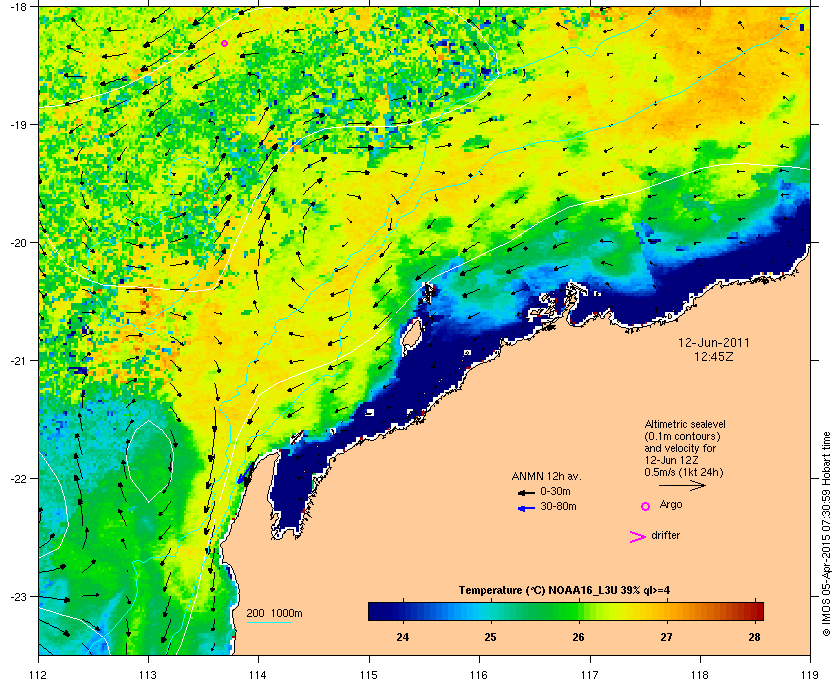Viewport: 840px width, 680px height.
Task: Click the blue current arrow near 113.9E coast
Action: click(242, 476)
